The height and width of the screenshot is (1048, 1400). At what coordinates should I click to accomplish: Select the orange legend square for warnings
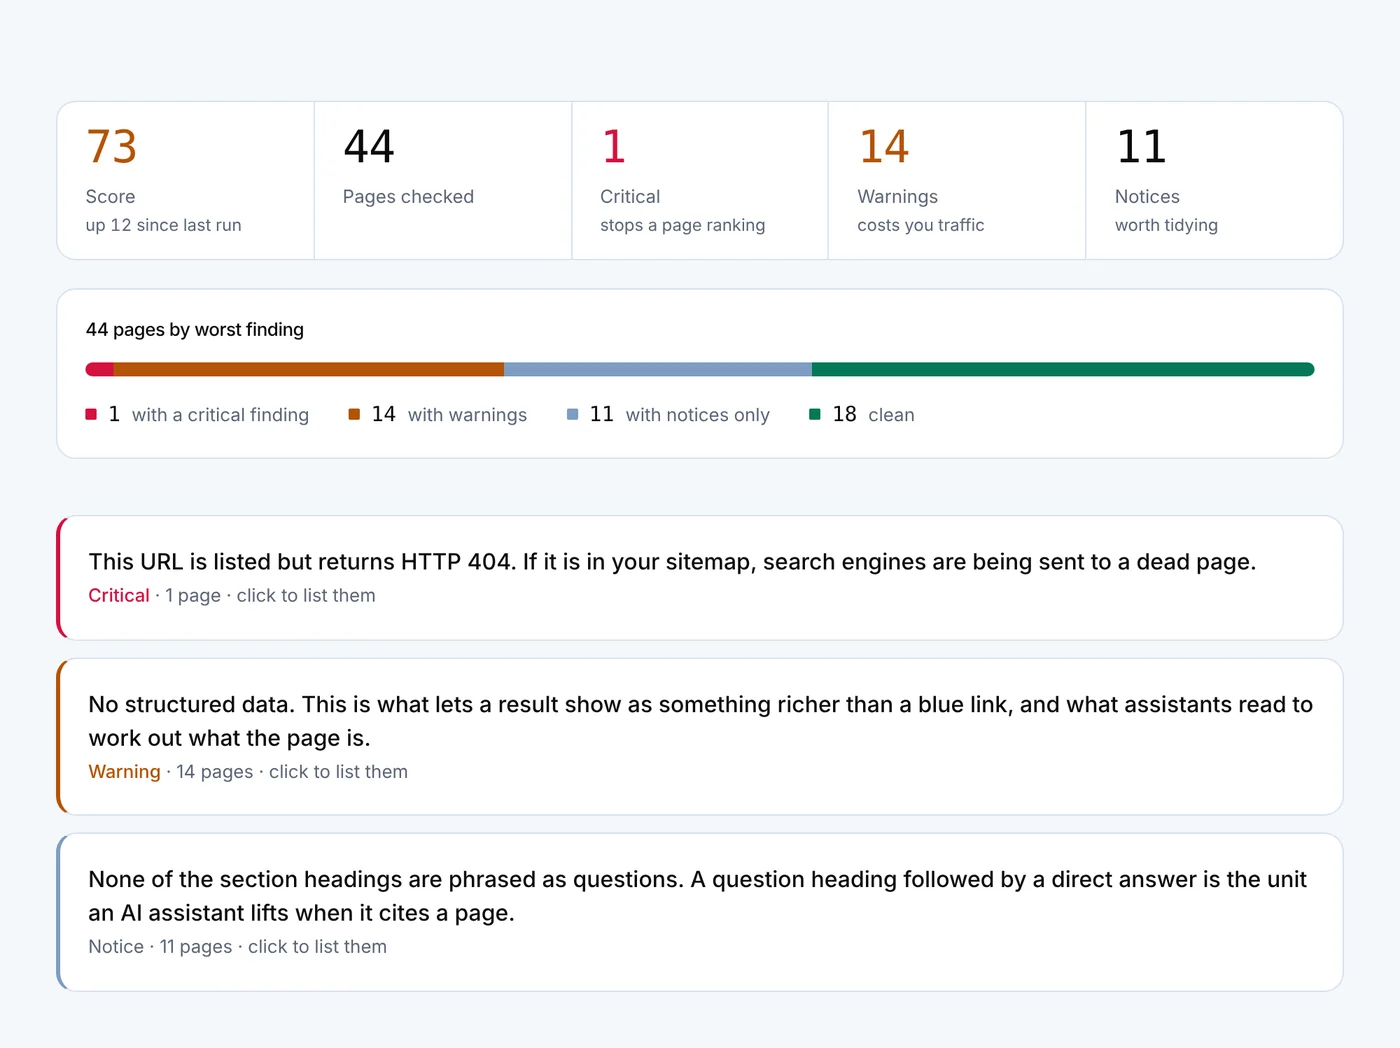354,414
